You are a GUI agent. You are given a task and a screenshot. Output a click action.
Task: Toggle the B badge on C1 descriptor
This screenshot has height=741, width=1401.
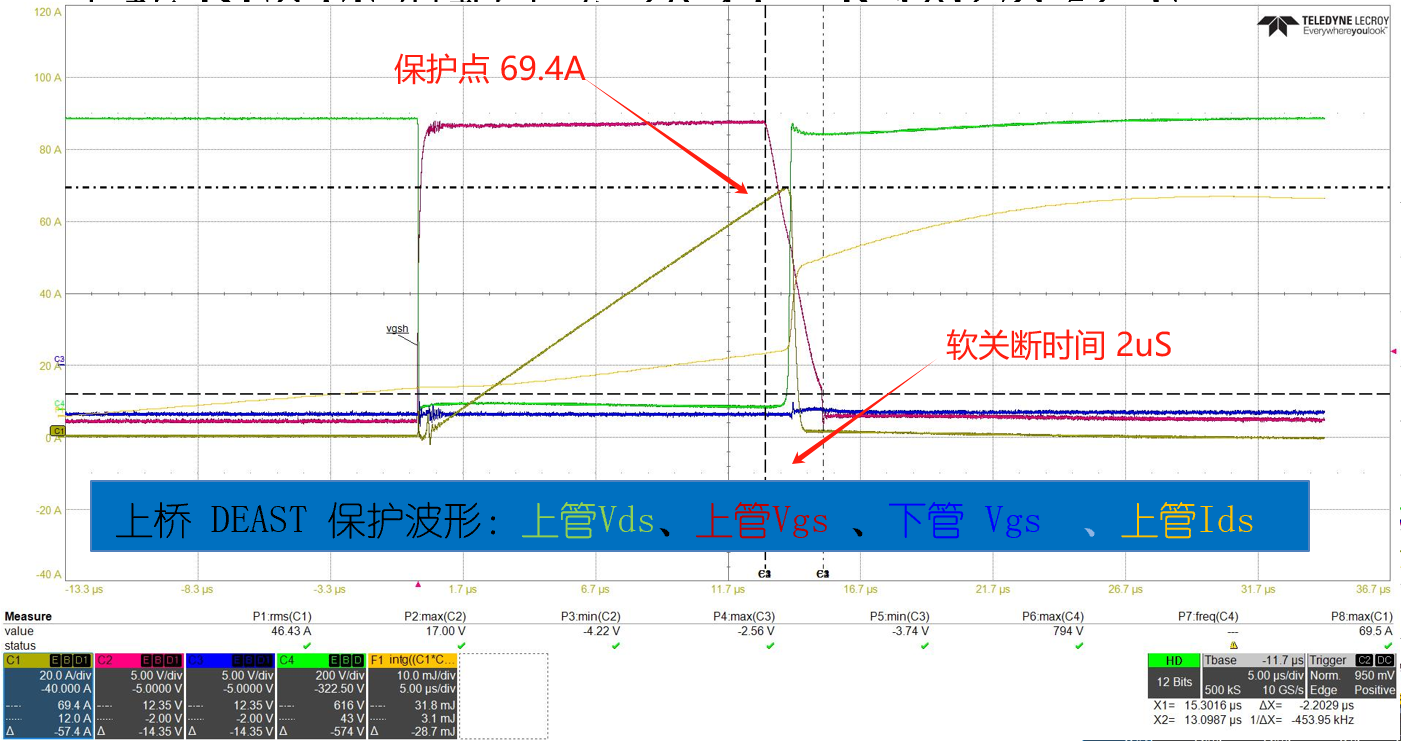click(66, 660)
